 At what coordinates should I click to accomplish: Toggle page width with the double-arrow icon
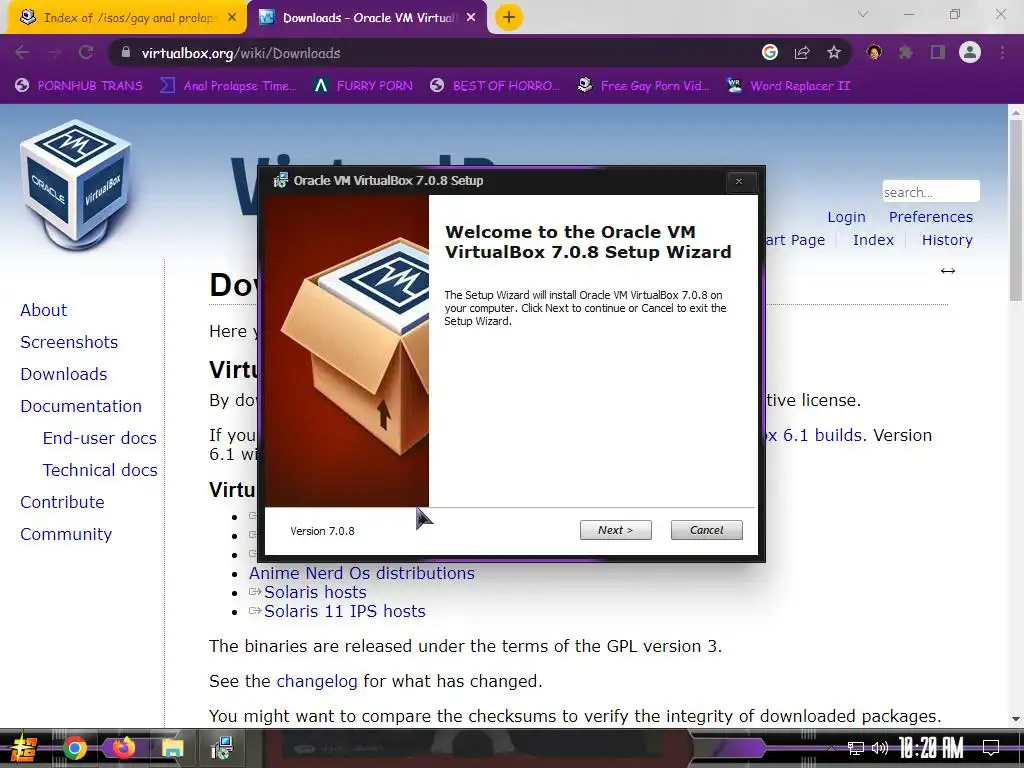[948, 270]
